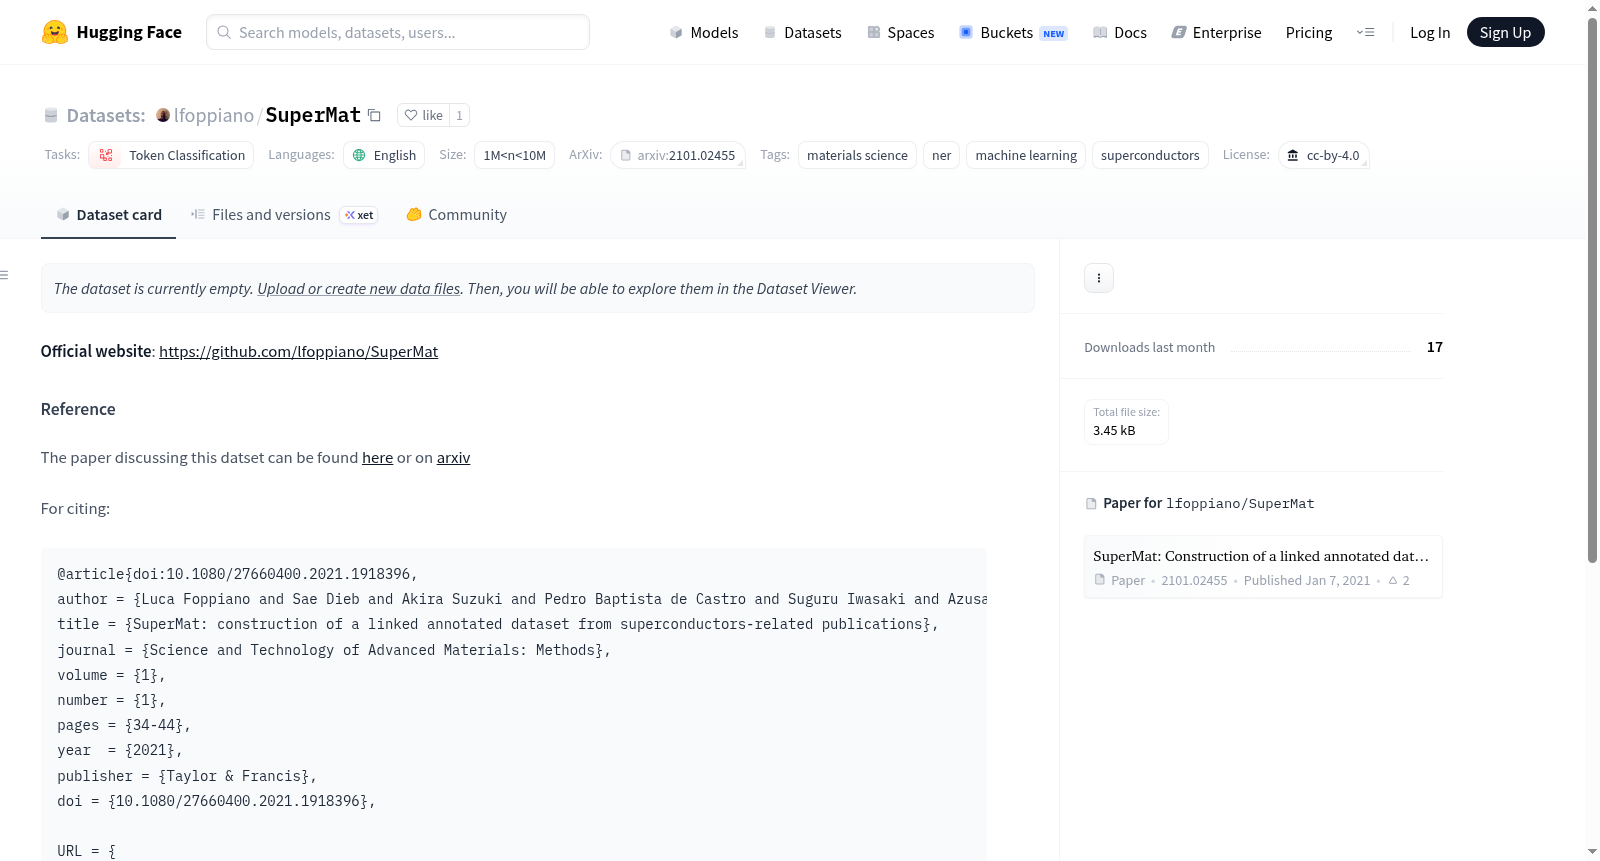Open the Enterprise page

[x=1216, y=32]
